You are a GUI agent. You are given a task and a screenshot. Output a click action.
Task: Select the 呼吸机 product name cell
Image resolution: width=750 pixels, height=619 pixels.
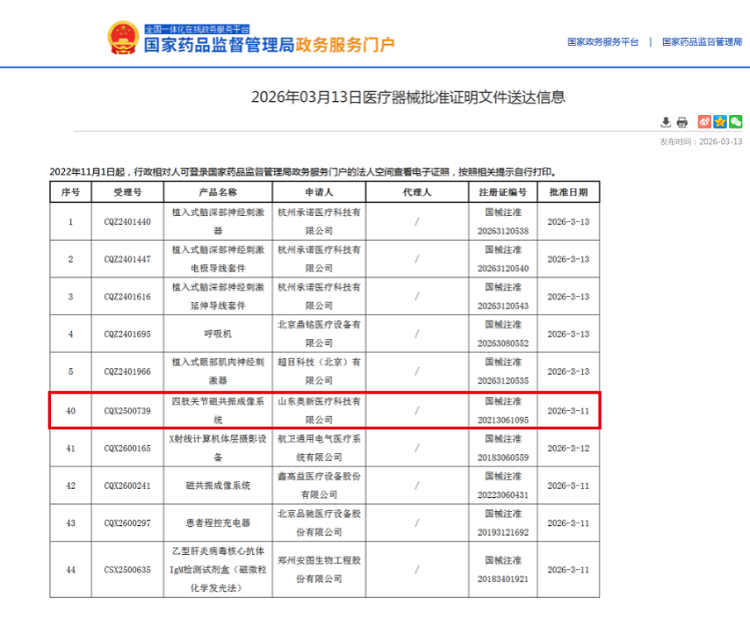coord(218,334)
